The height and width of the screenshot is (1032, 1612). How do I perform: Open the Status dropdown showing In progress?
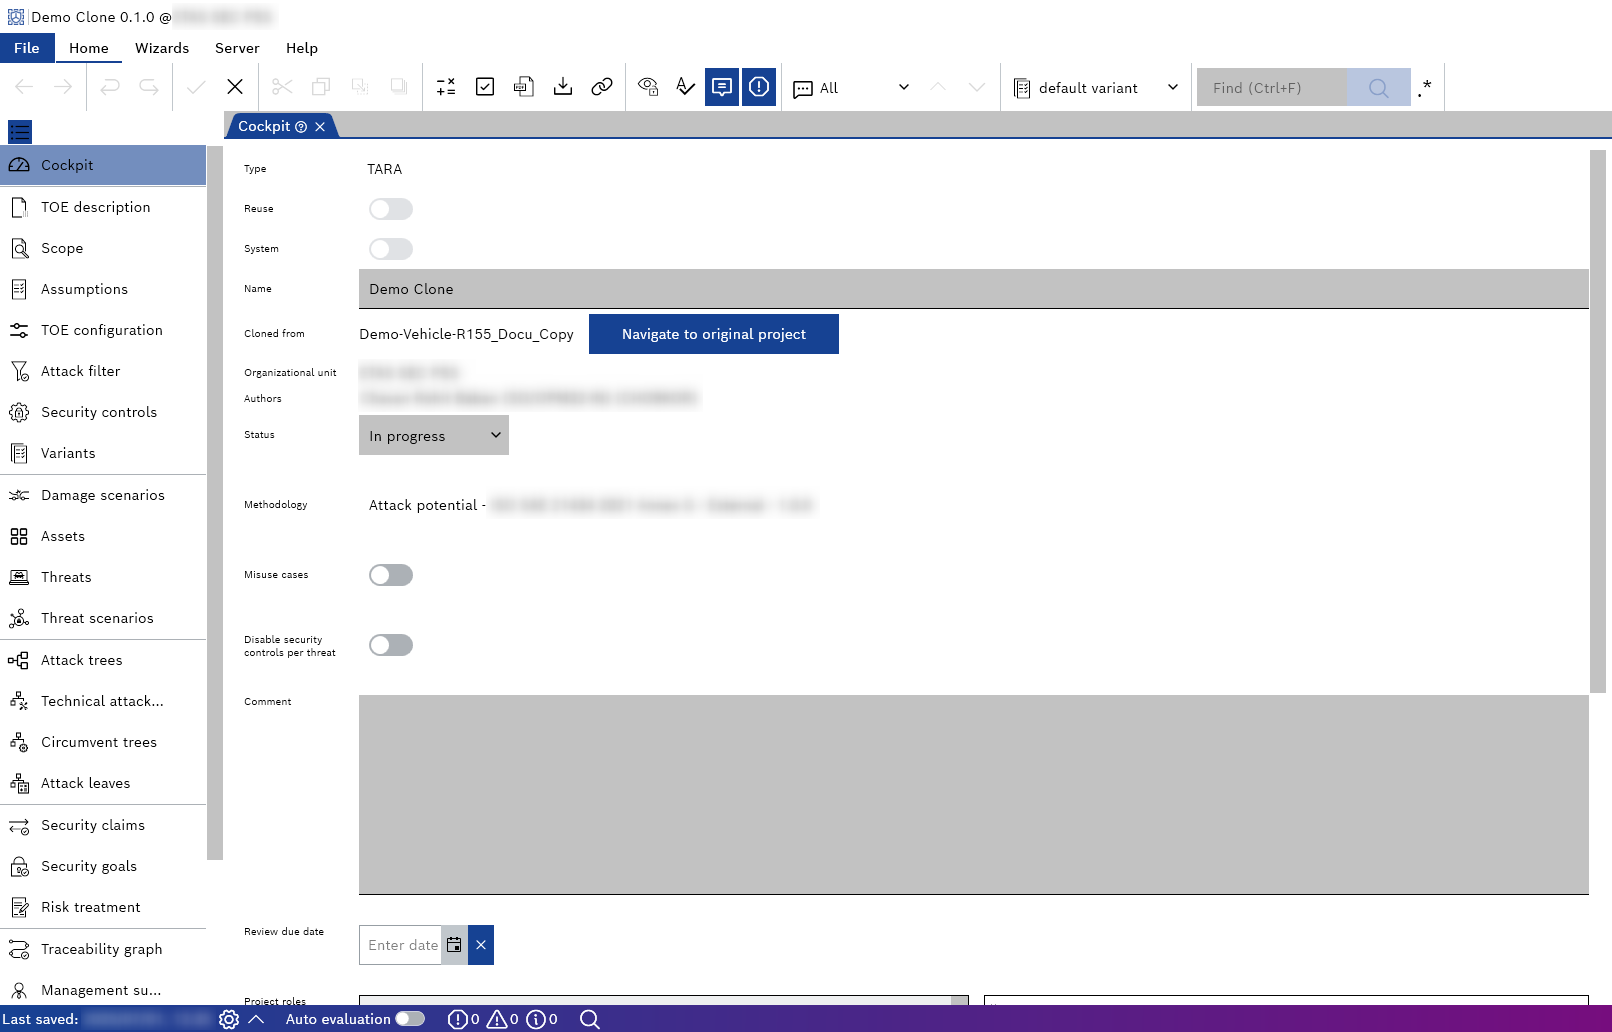click(x=433, y=436)
